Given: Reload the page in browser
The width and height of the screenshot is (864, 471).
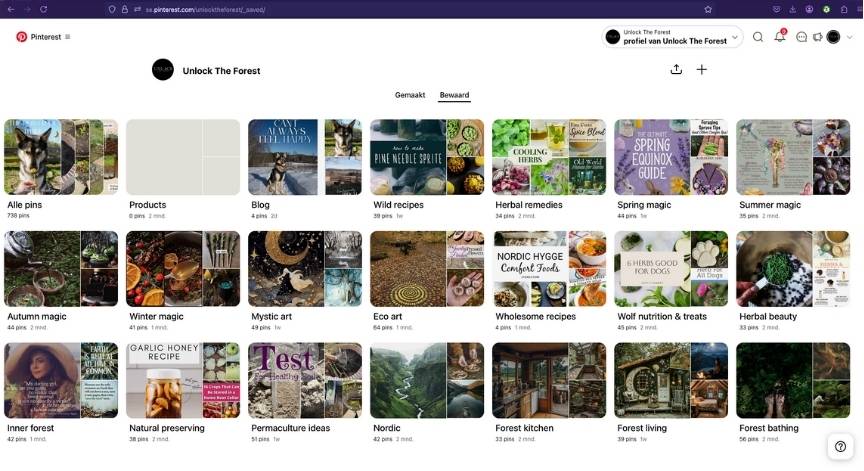Looking at the screenshot, I should [44, 9].
